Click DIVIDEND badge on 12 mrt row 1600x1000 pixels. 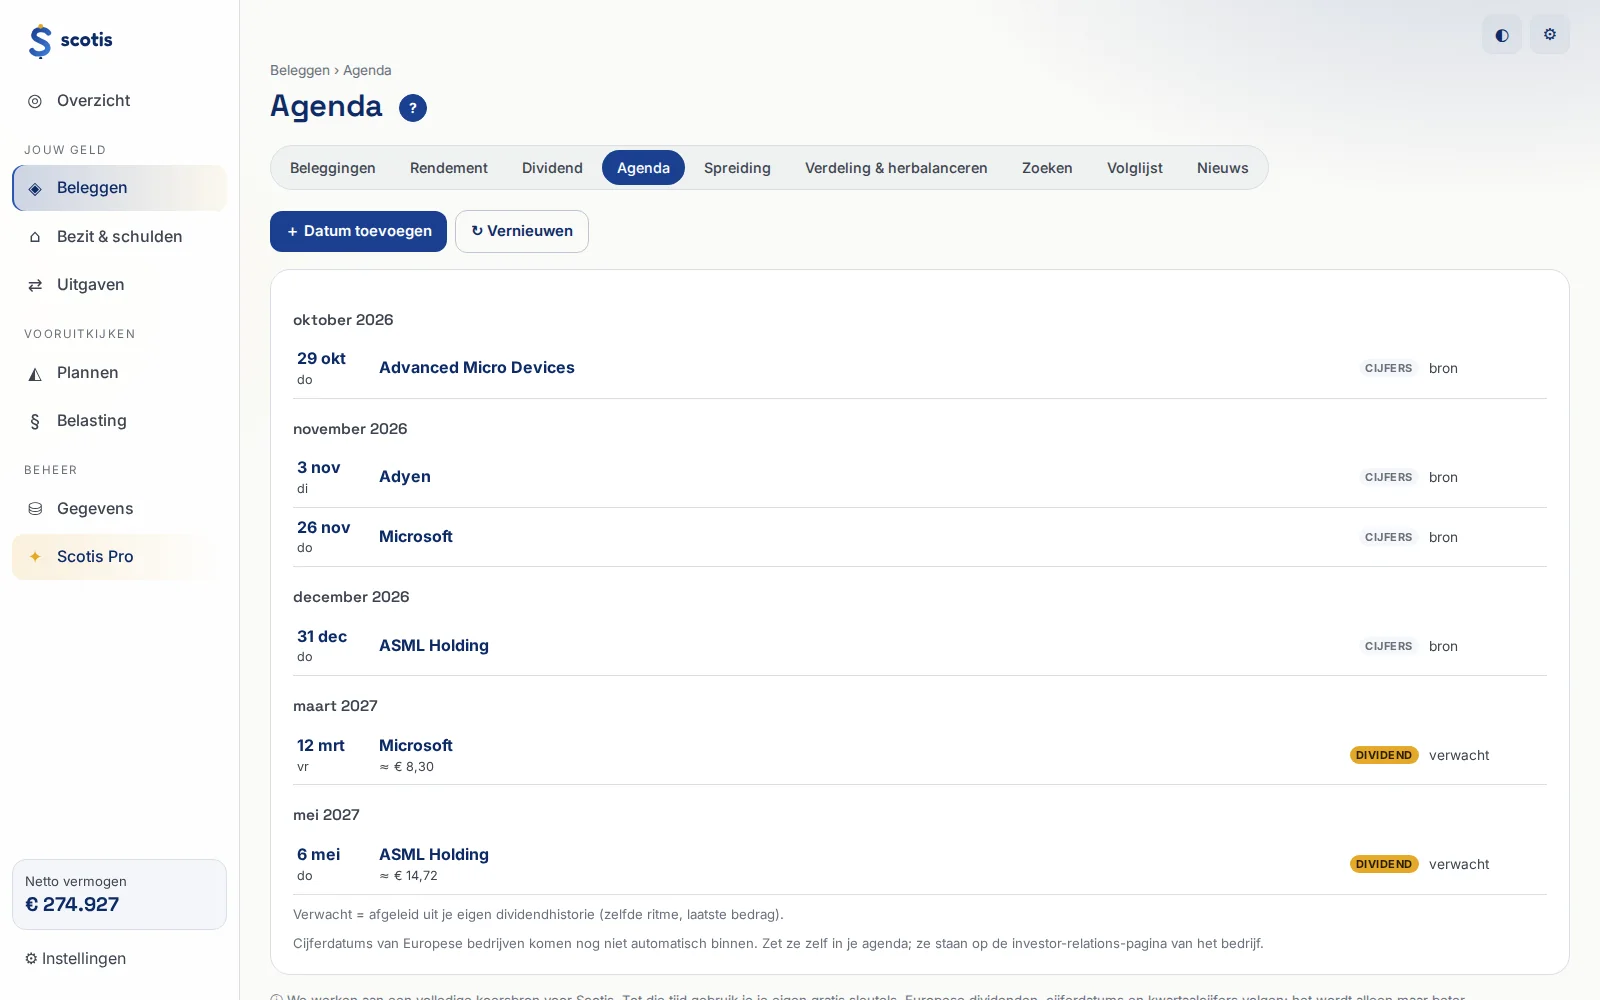pyautogui.click(x=1384, y=755)
